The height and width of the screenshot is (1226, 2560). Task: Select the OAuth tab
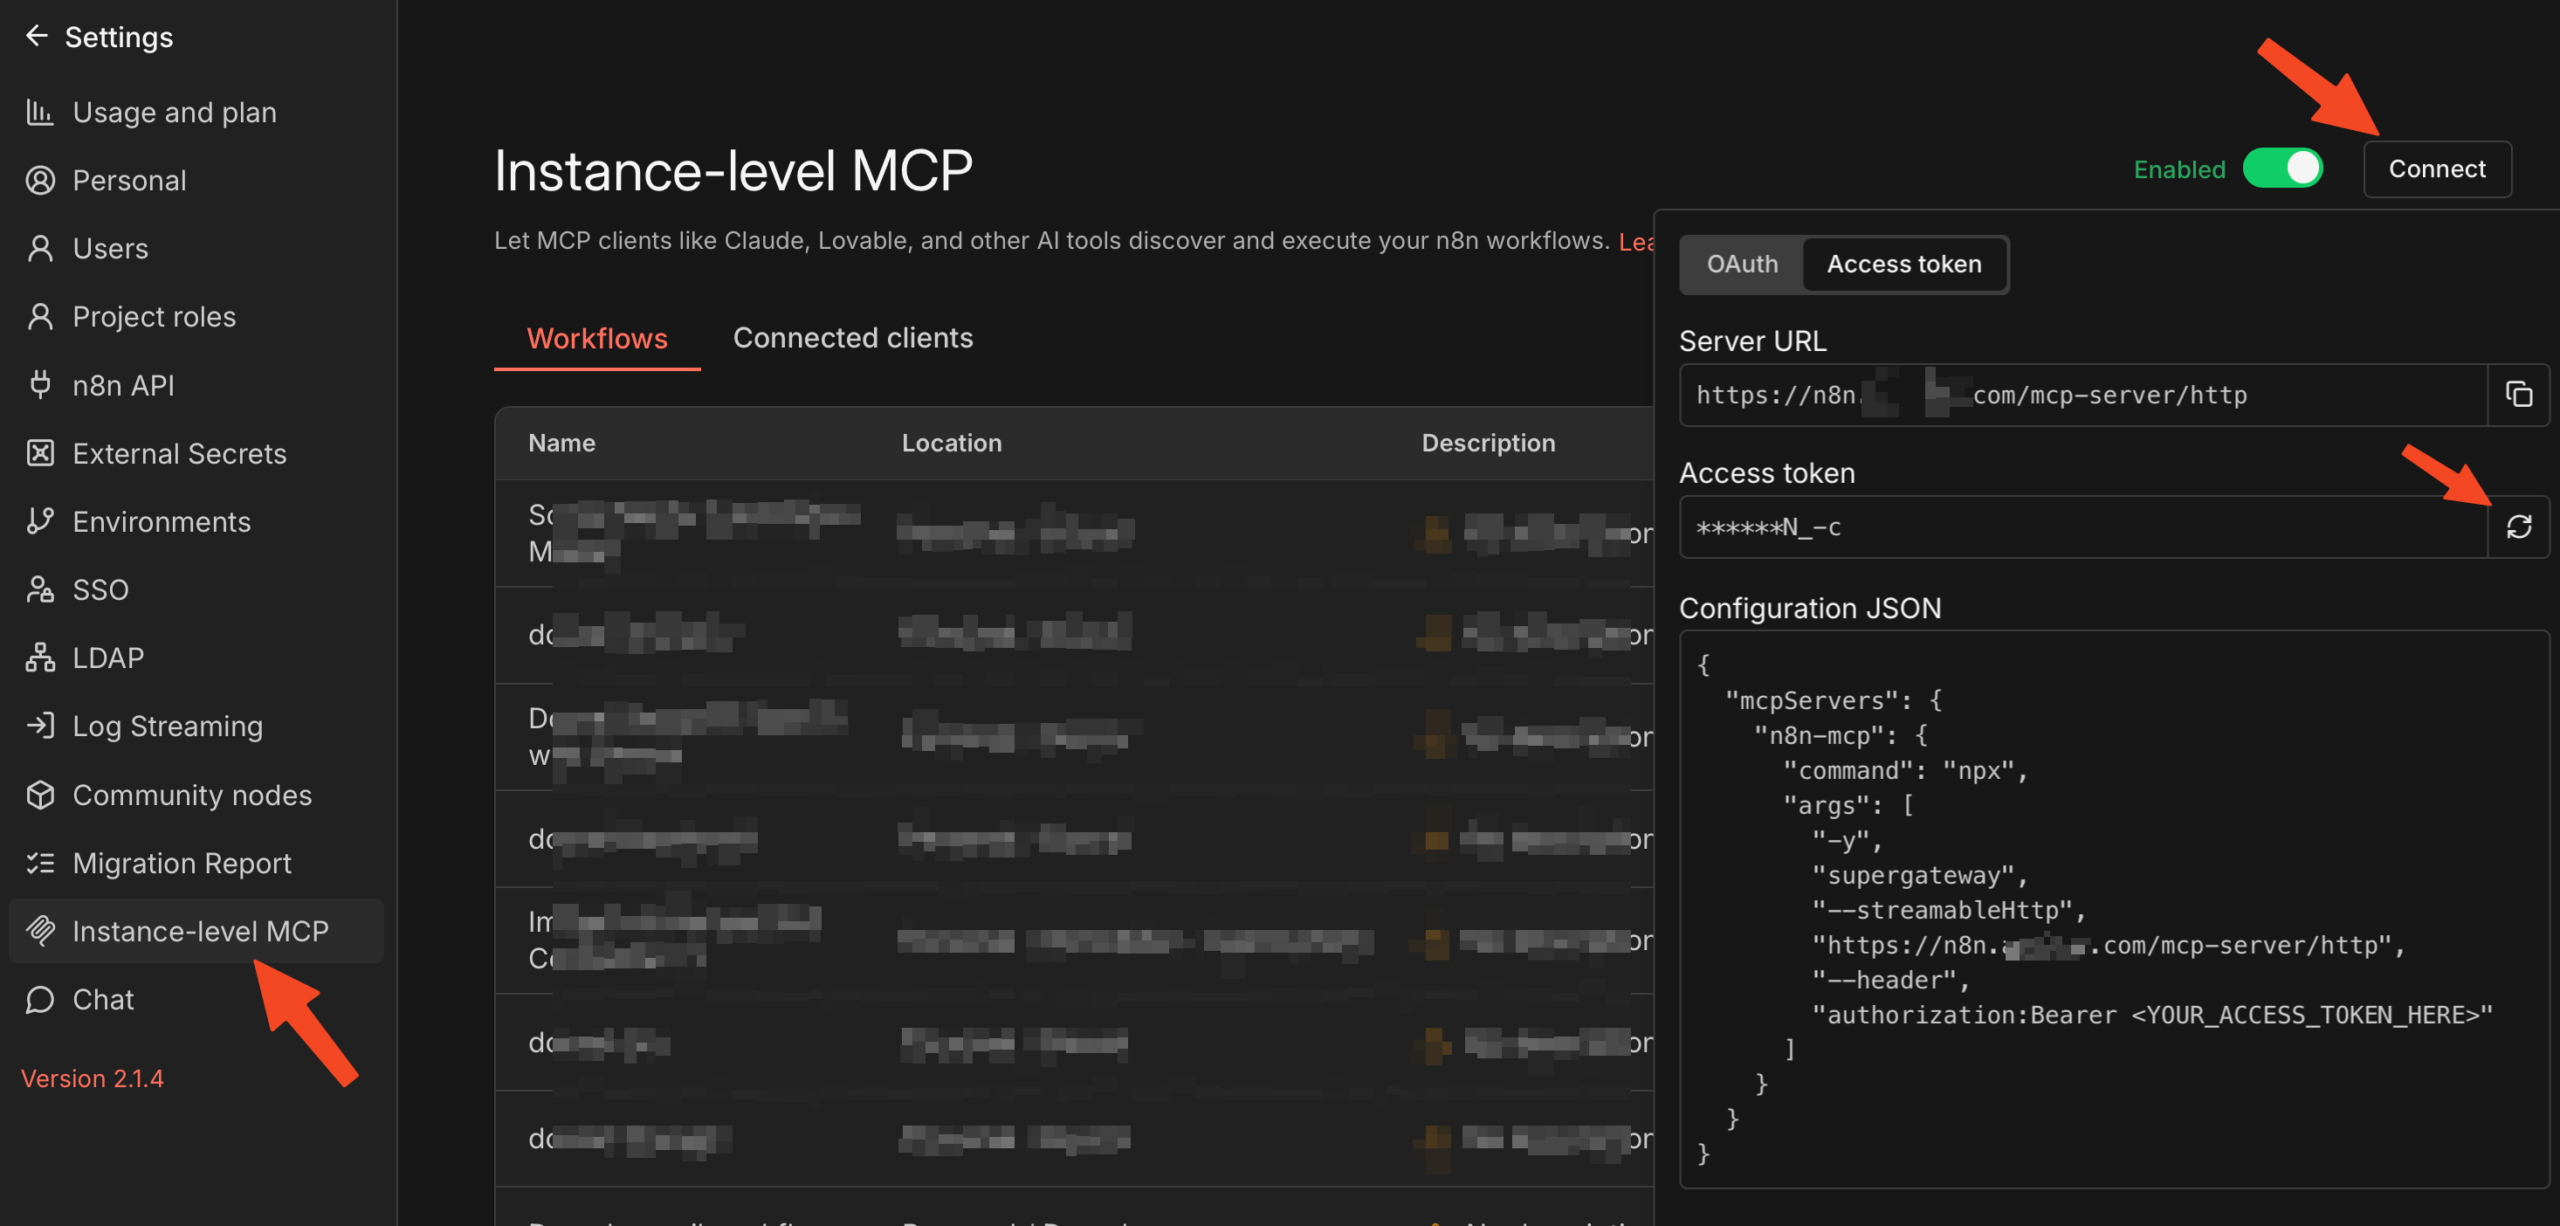click(x=1742, y=264)
